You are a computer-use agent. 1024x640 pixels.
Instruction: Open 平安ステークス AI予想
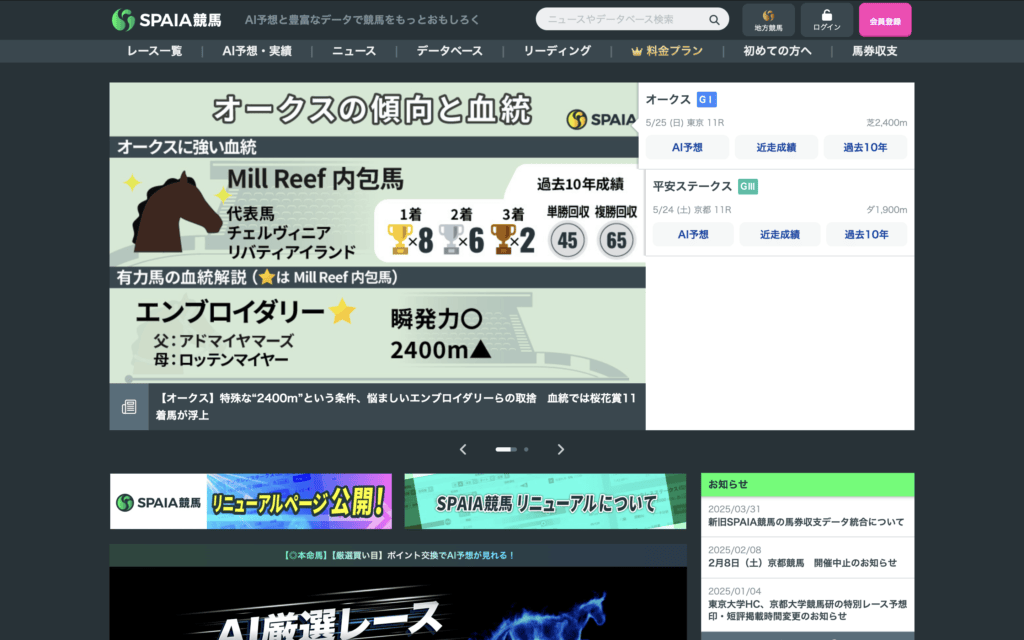click(693, 234)
